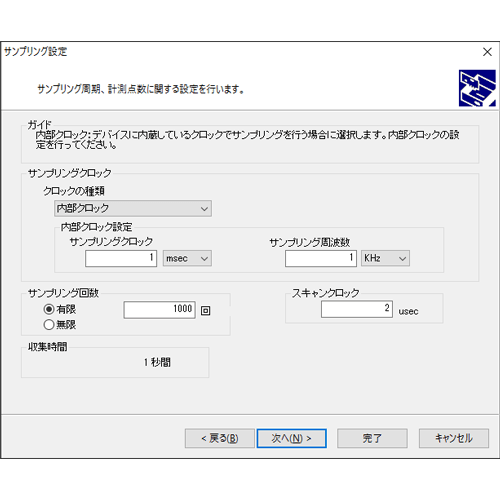Click the 次へ(N) > button
Screen dimensions: 500x500
coord(291,438)
